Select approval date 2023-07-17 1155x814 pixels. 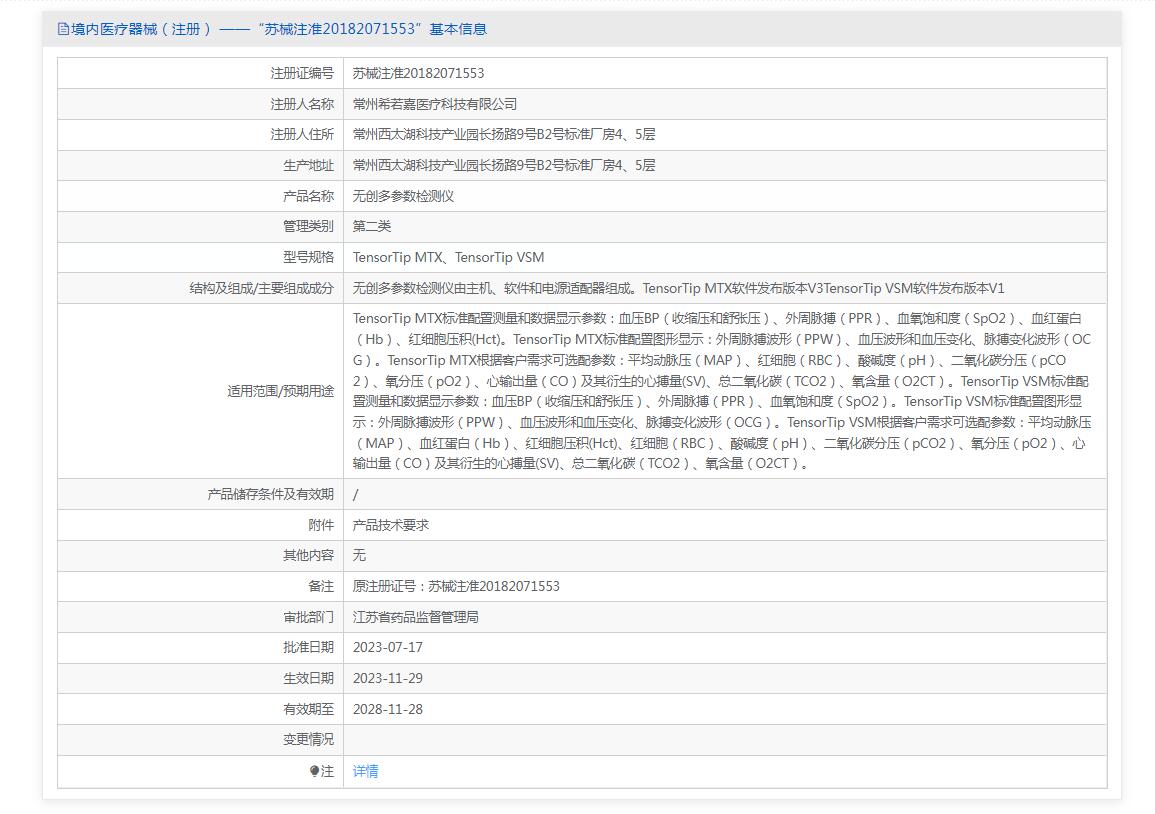click(x=388, y=648)
